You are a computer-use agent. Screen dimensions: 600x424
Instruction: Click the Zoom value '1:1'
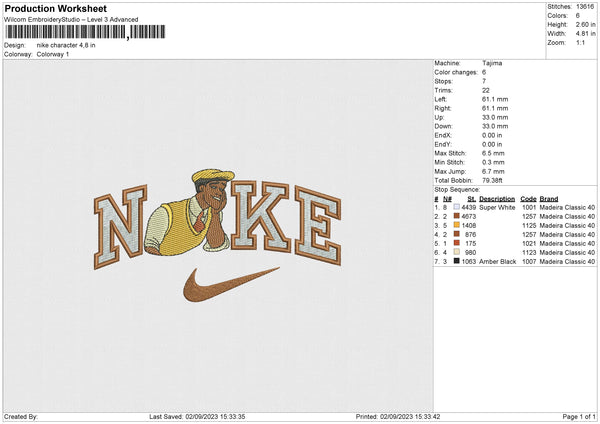(580, 42)
